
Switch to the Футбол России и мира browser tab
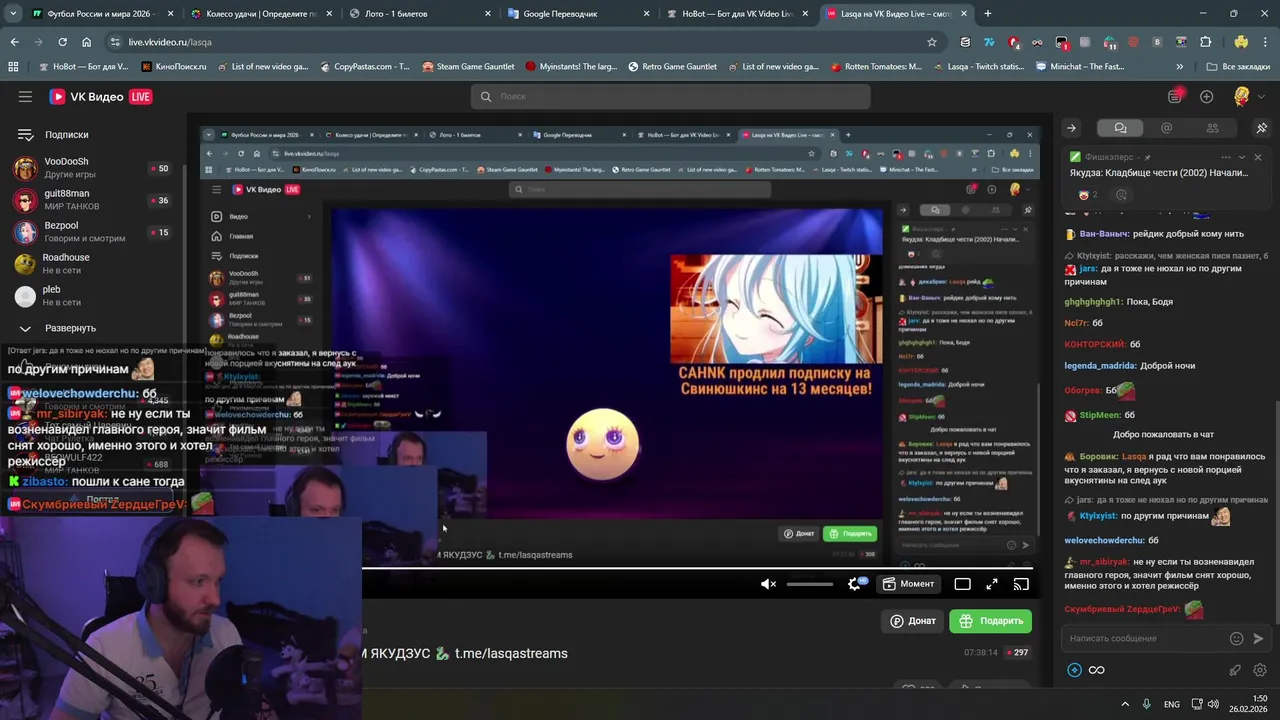pos(103,14)
